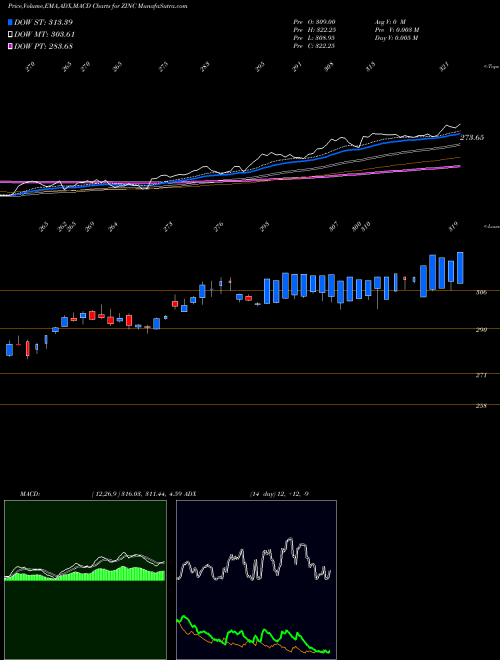Open the dark blue ADX indicator panel
The image size is (500, 660).
256,580
